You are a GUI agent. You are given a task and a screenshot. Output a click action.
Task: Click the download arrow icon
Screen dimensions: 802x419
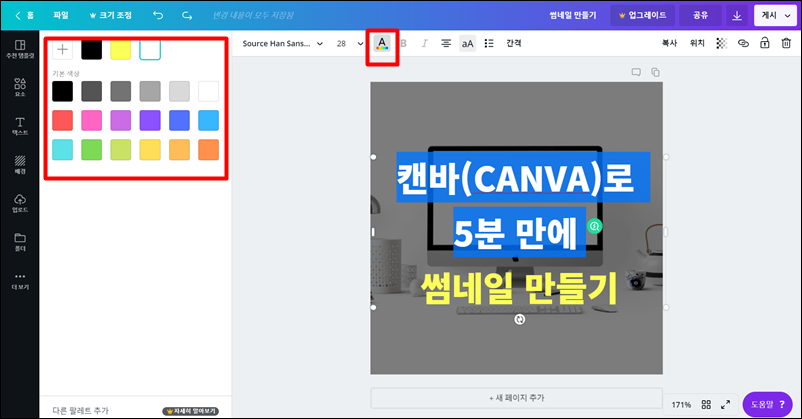coord(737,16)
